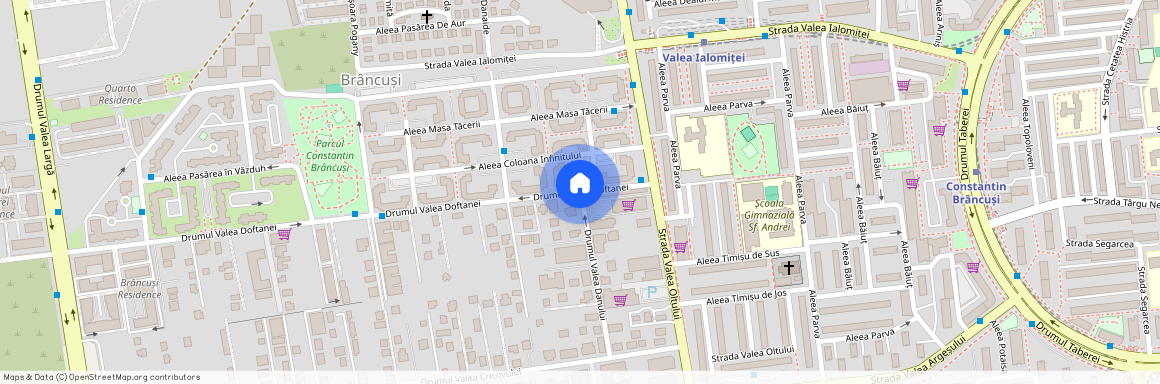Click the Strada Valea Argeșului label
Viewport: 1160px width, 384px height.
click(x=919, y=360)
